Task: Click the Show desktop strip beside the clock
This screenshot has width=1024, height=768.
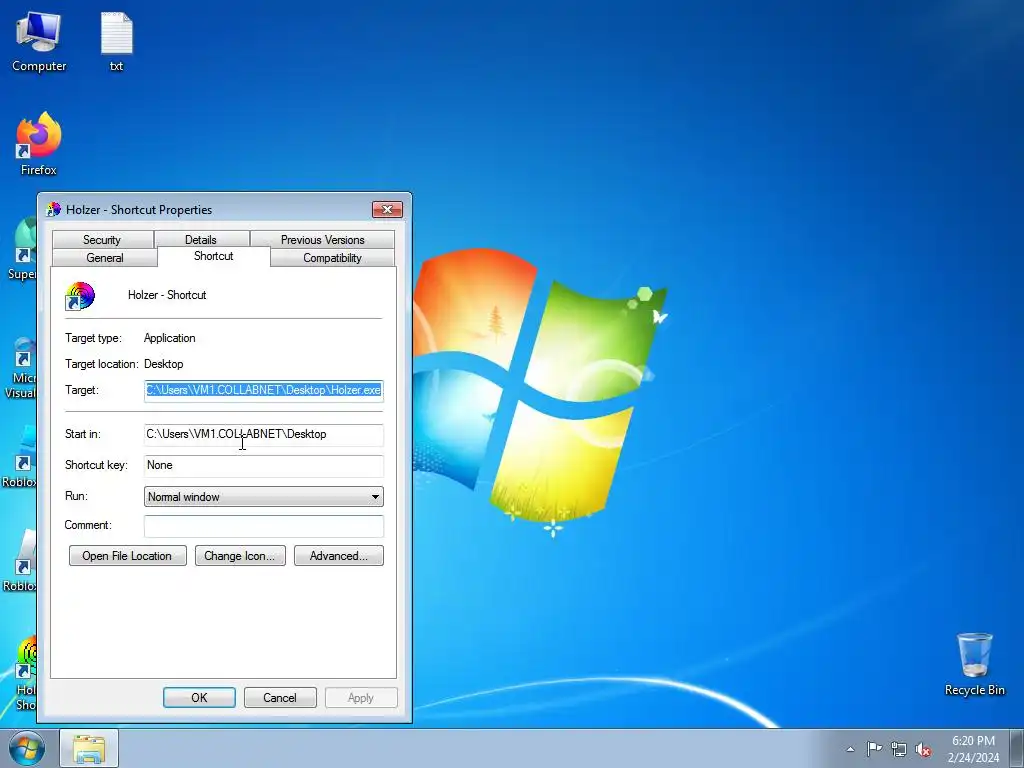Action: click(x=1017, y=748)
